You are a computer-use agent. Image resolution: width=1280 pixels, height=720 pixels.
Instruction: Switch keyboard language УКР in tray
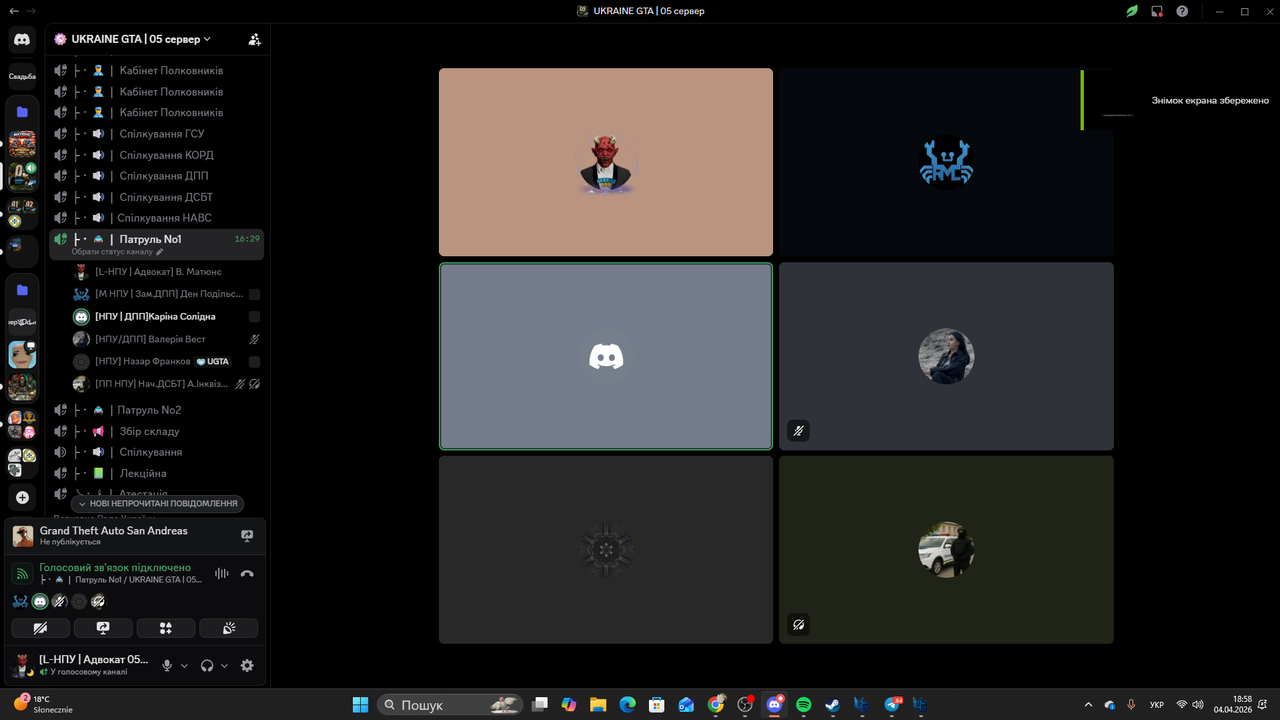coord(1156,705)
